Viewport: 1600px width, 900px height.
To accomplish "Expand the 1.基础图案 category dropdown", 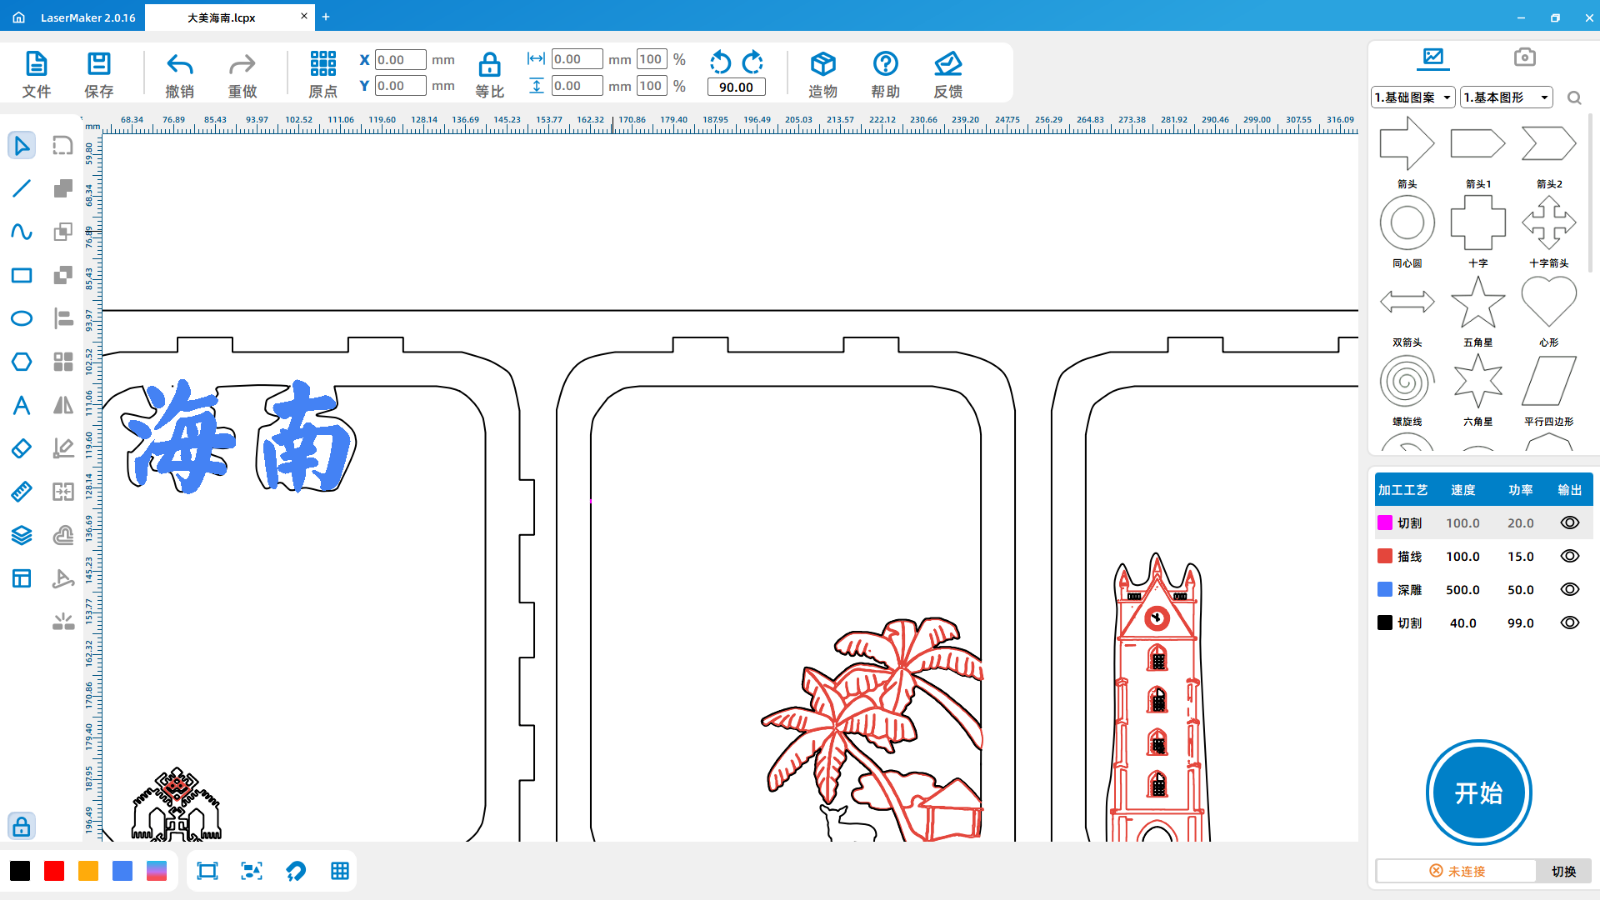I will (1413, 97).
